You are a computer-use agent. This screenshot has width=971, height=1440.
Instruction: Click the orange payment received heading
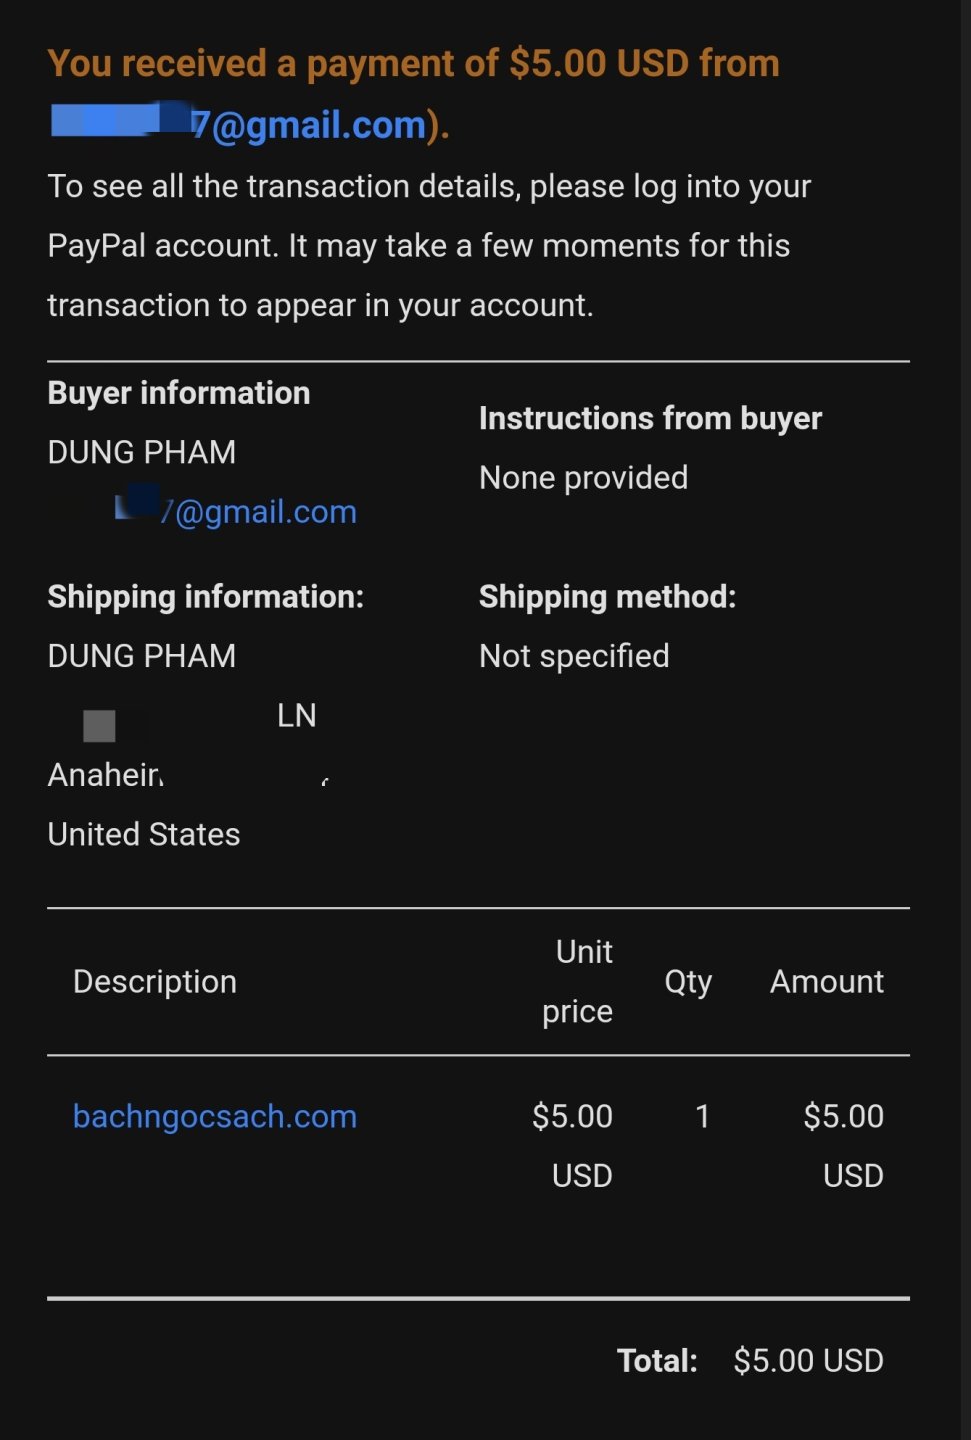(x=412, y=64)
